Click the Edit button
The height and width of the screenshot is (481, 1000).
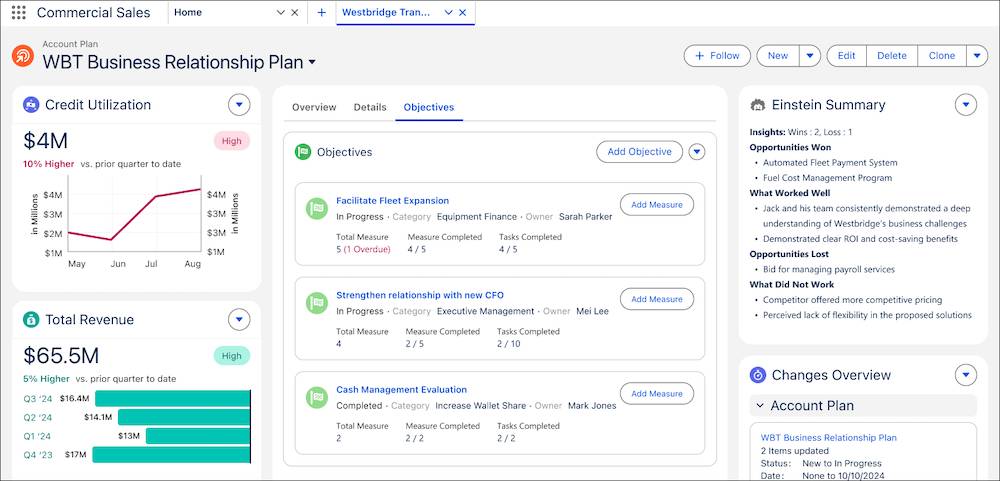[x=846, y=56]
